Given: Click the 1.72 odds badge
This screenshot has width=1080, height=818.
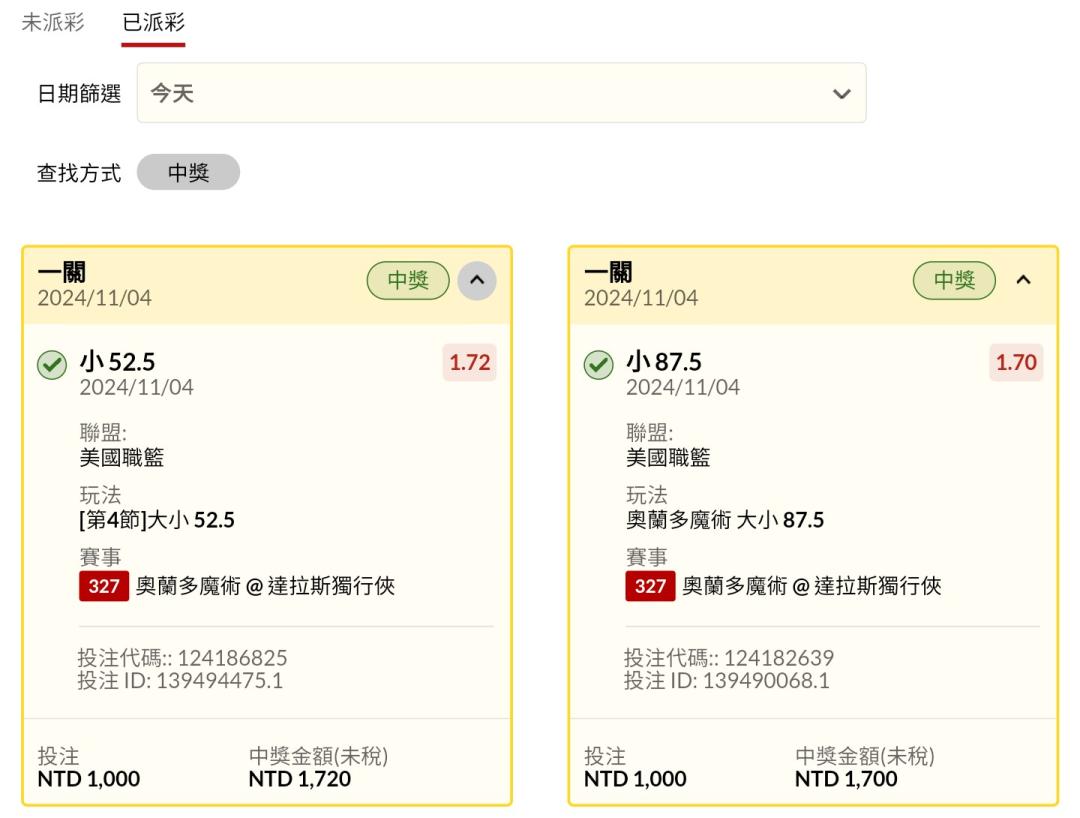Looking at the screenshot, I should tap(469, 363).
